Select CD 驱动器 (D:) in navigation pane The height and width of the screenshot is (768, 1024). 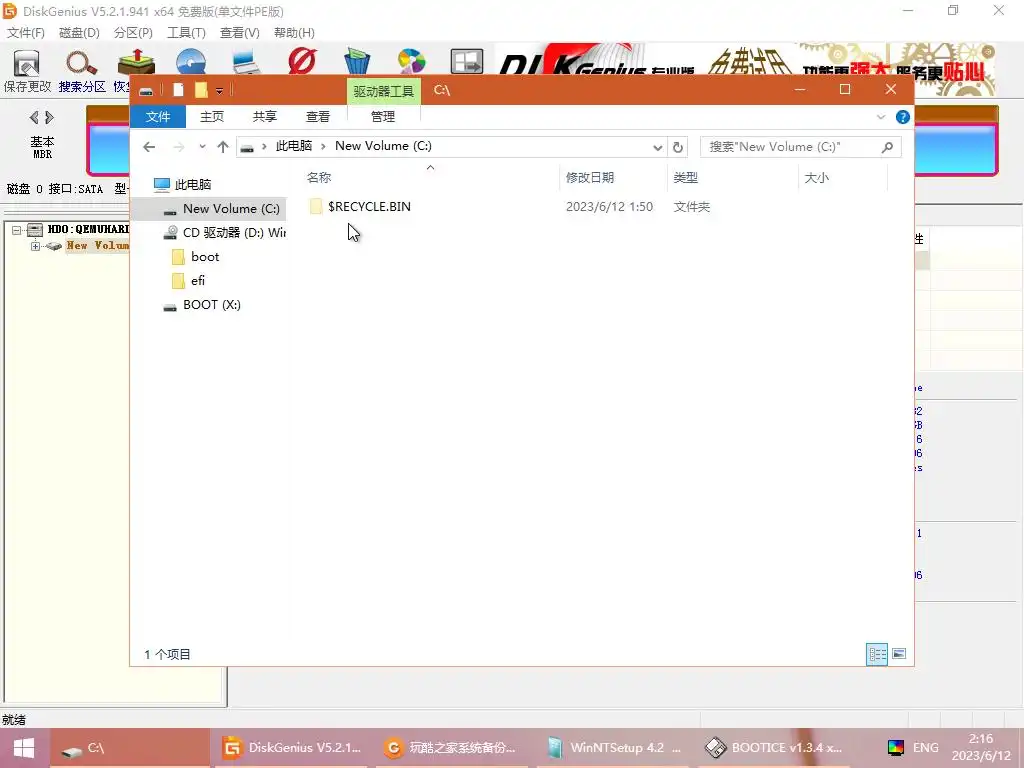click(x=224, y=232)
